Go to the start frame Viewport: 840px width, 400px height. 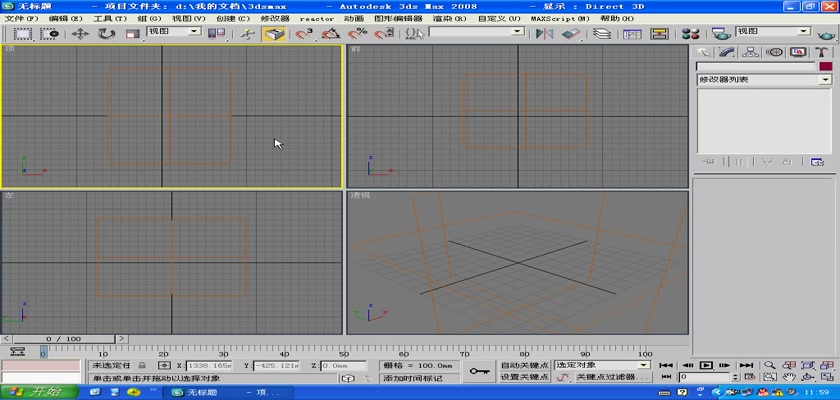666,365
